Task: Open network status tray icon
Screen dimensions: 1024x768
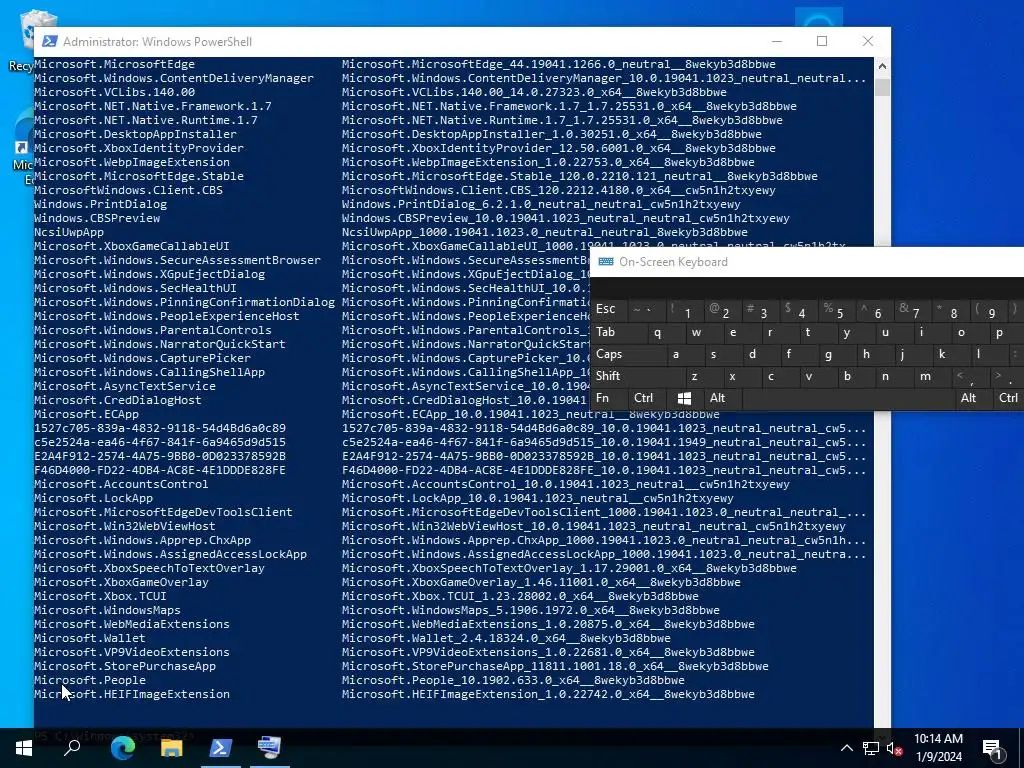Action: pos(871,748)
